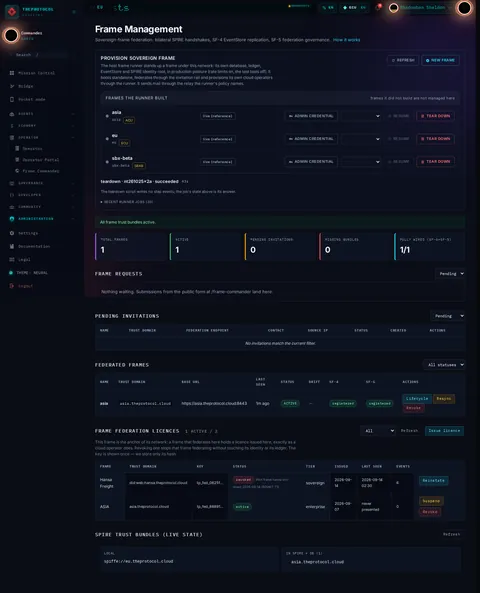This screenshot has height=593, width=480.
Task: Click the Logout icon
Action: click(12, 286)
